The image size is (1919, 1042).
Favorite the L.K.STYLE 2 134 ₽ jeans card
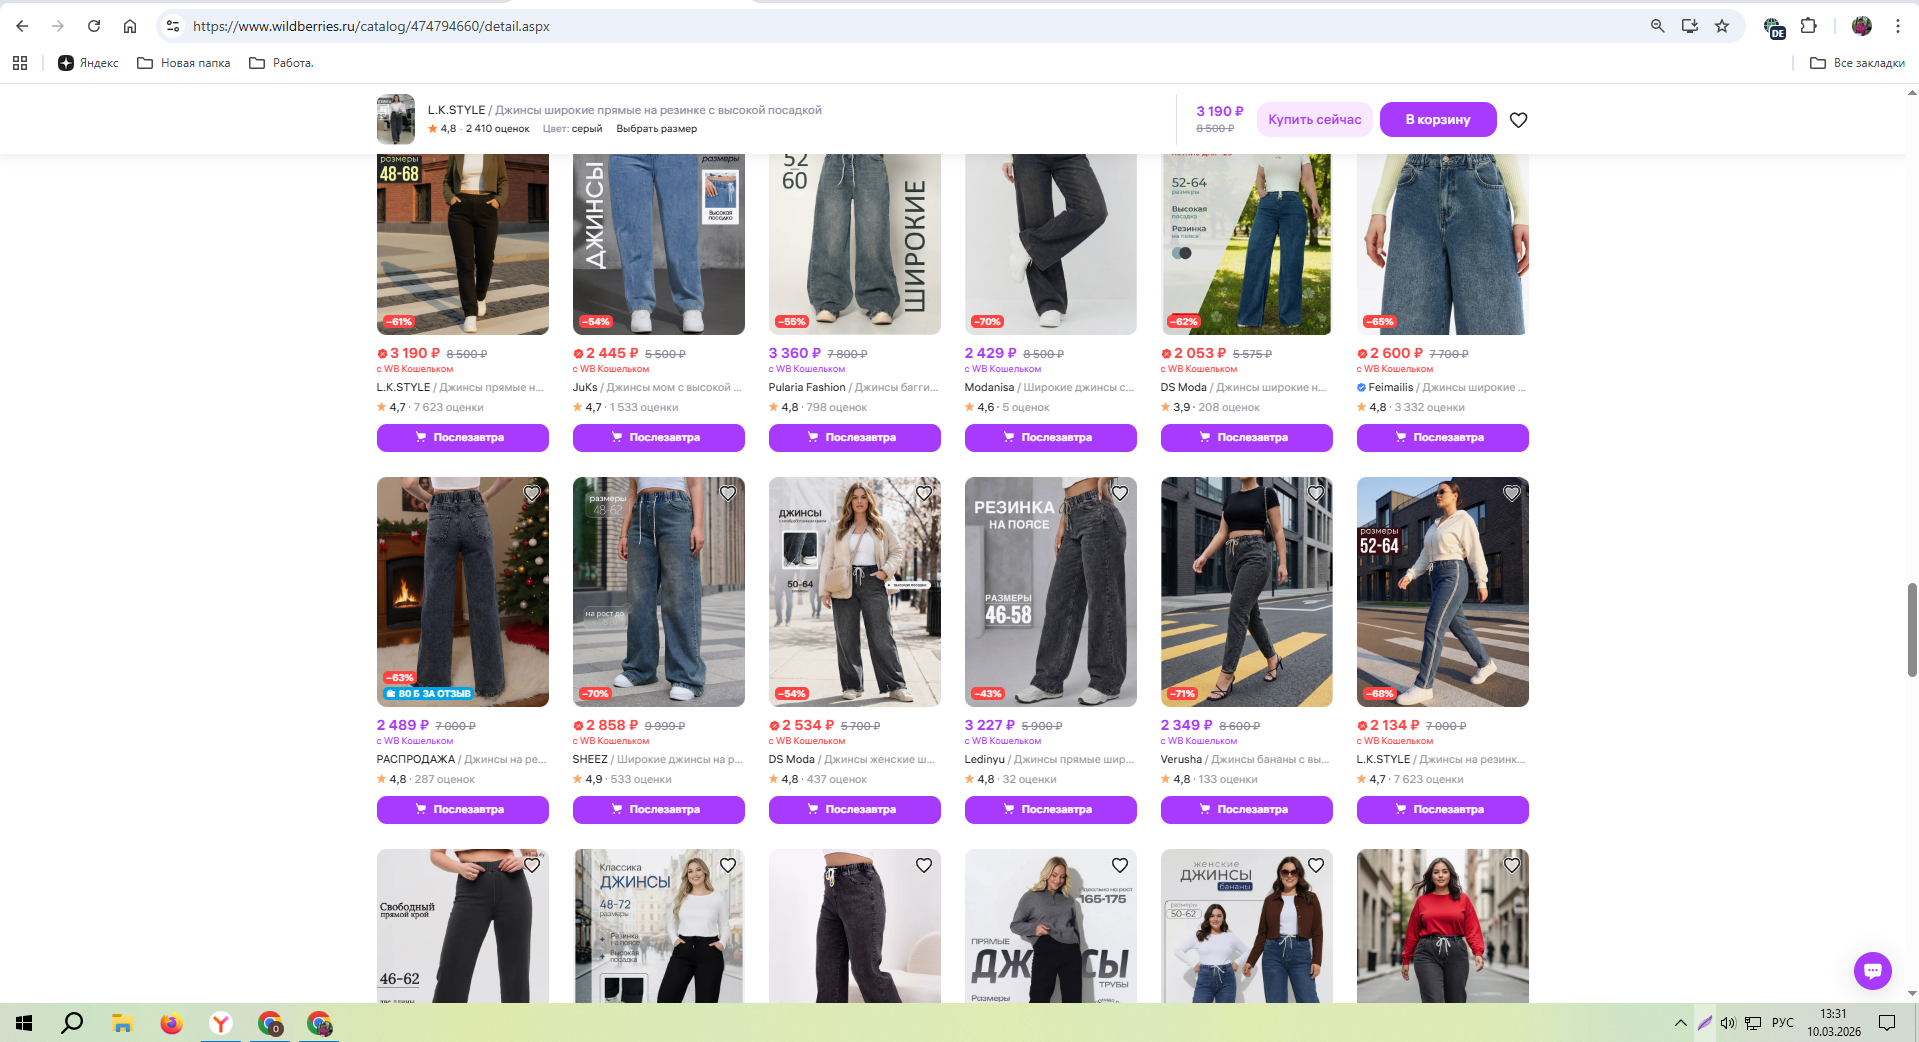pyautogui.click(x=1512, y=493)
